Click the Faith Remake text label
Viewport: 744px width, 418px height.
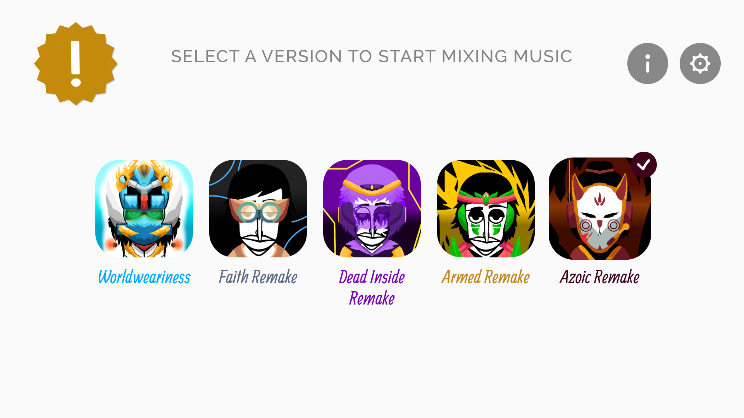[258, 277]
